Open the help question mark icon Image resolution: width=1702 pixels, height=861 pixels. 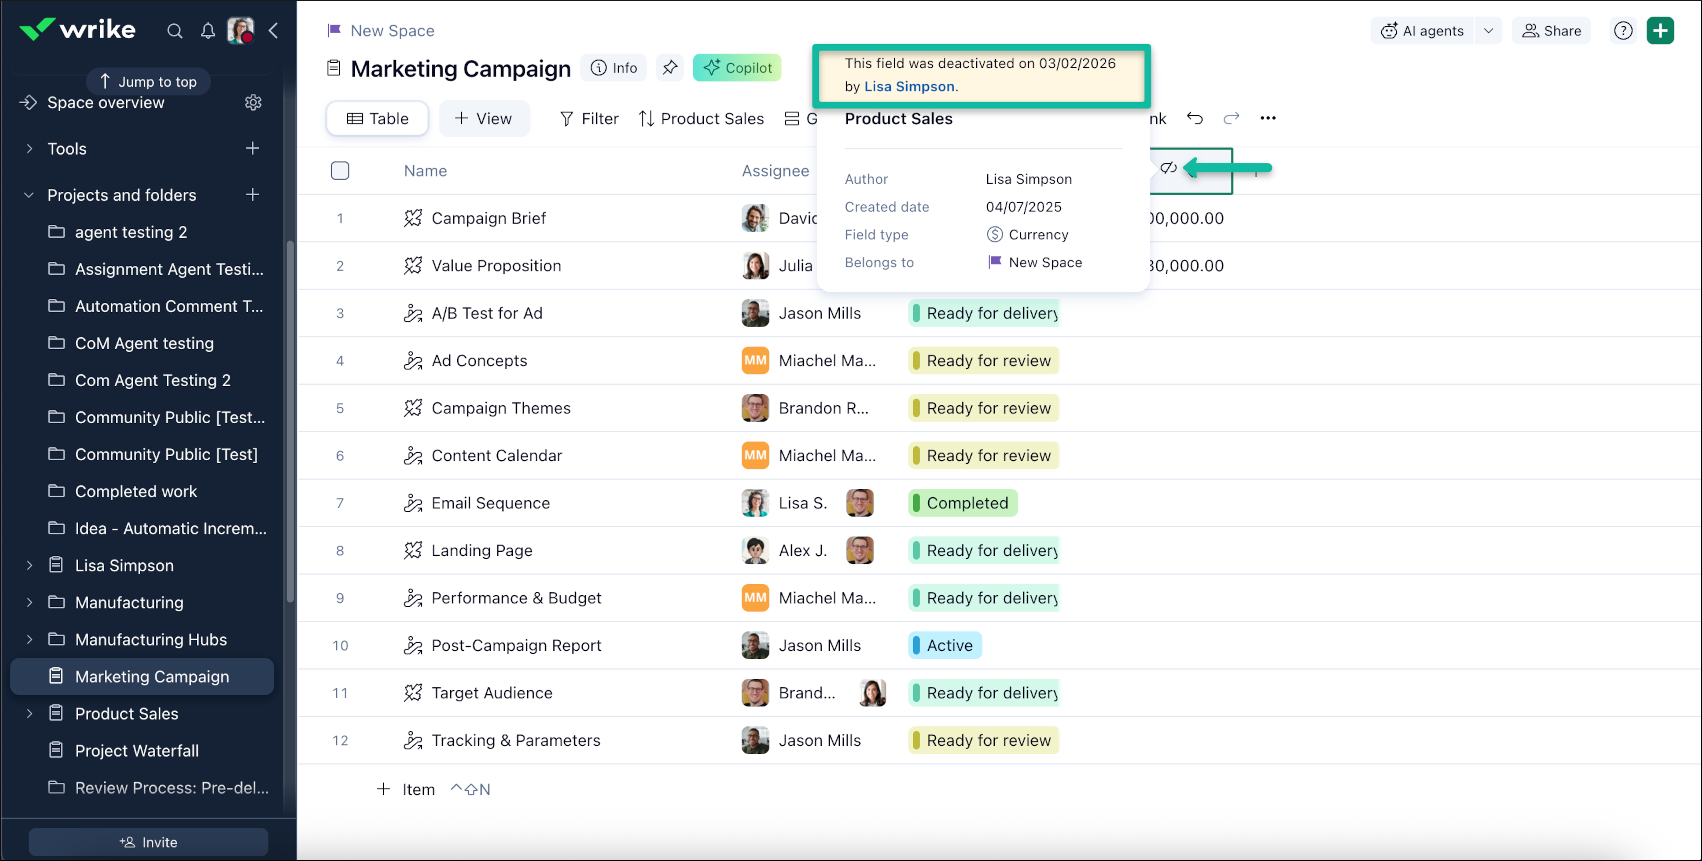1624,31
